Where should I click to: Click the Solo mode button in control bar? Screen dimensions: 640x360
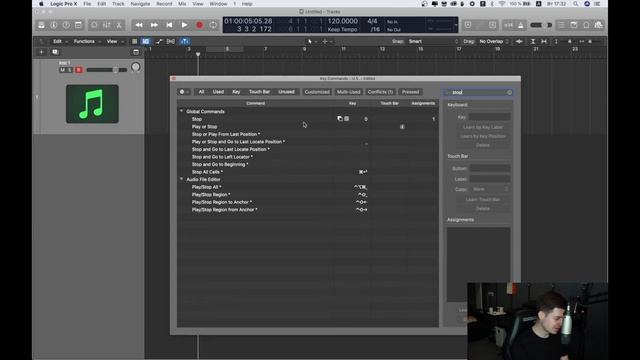(493, 25)
